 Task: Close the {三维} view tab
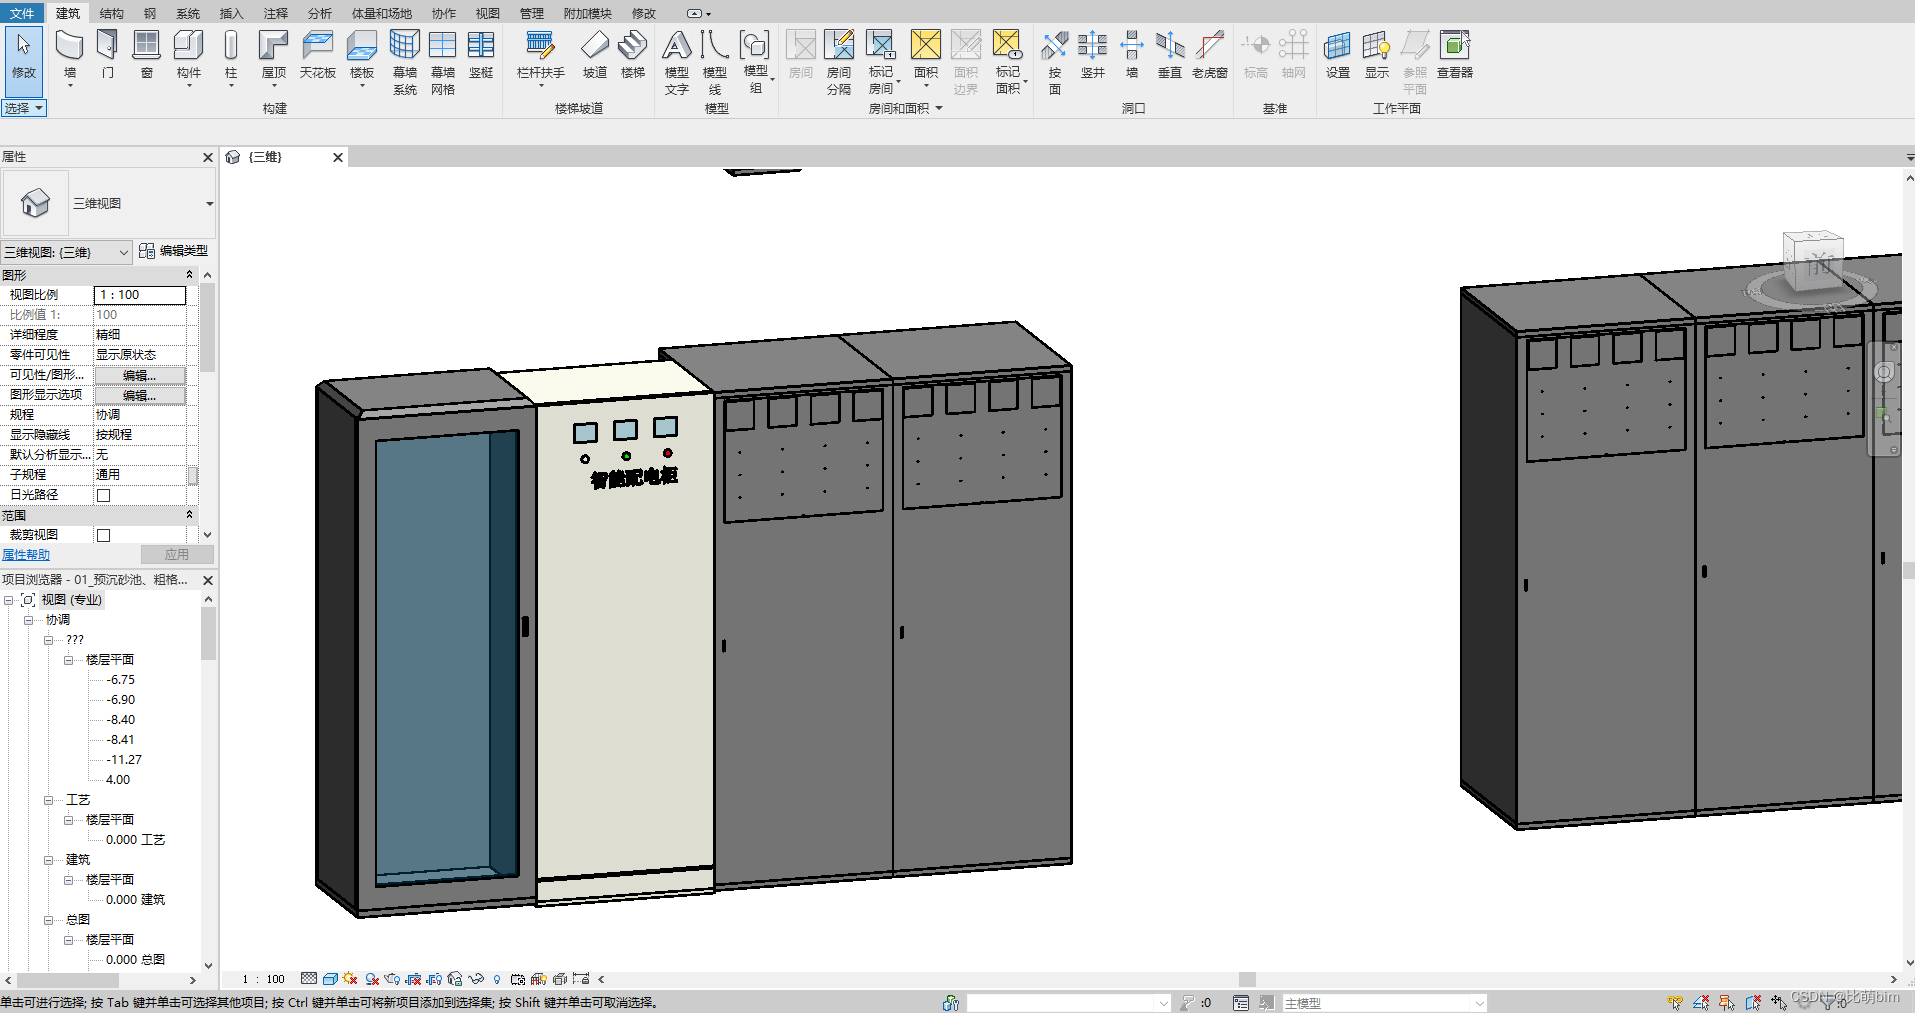click(x=338, y=157)
